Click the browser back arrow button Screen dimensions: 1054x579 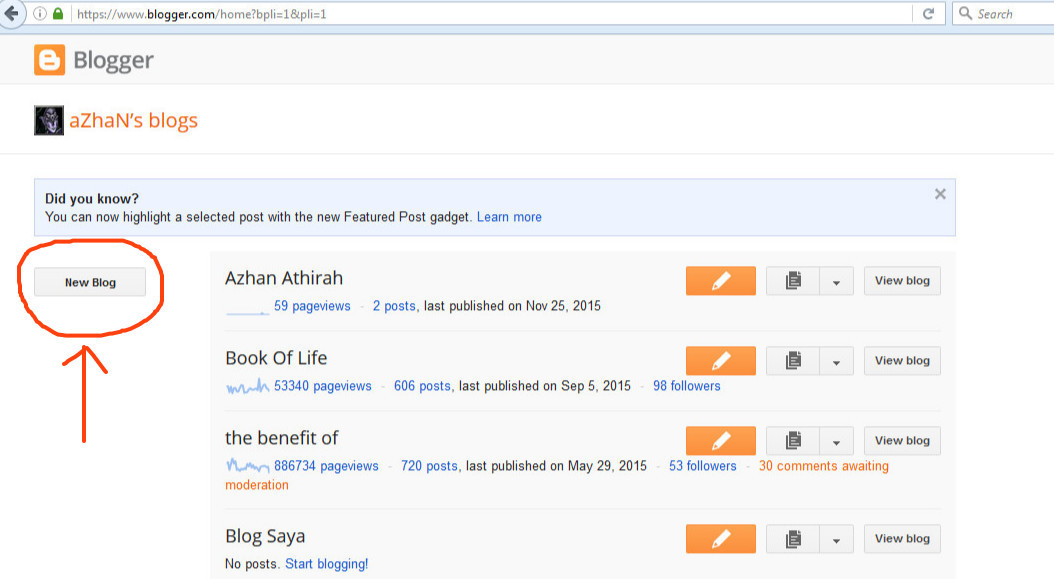11,14
